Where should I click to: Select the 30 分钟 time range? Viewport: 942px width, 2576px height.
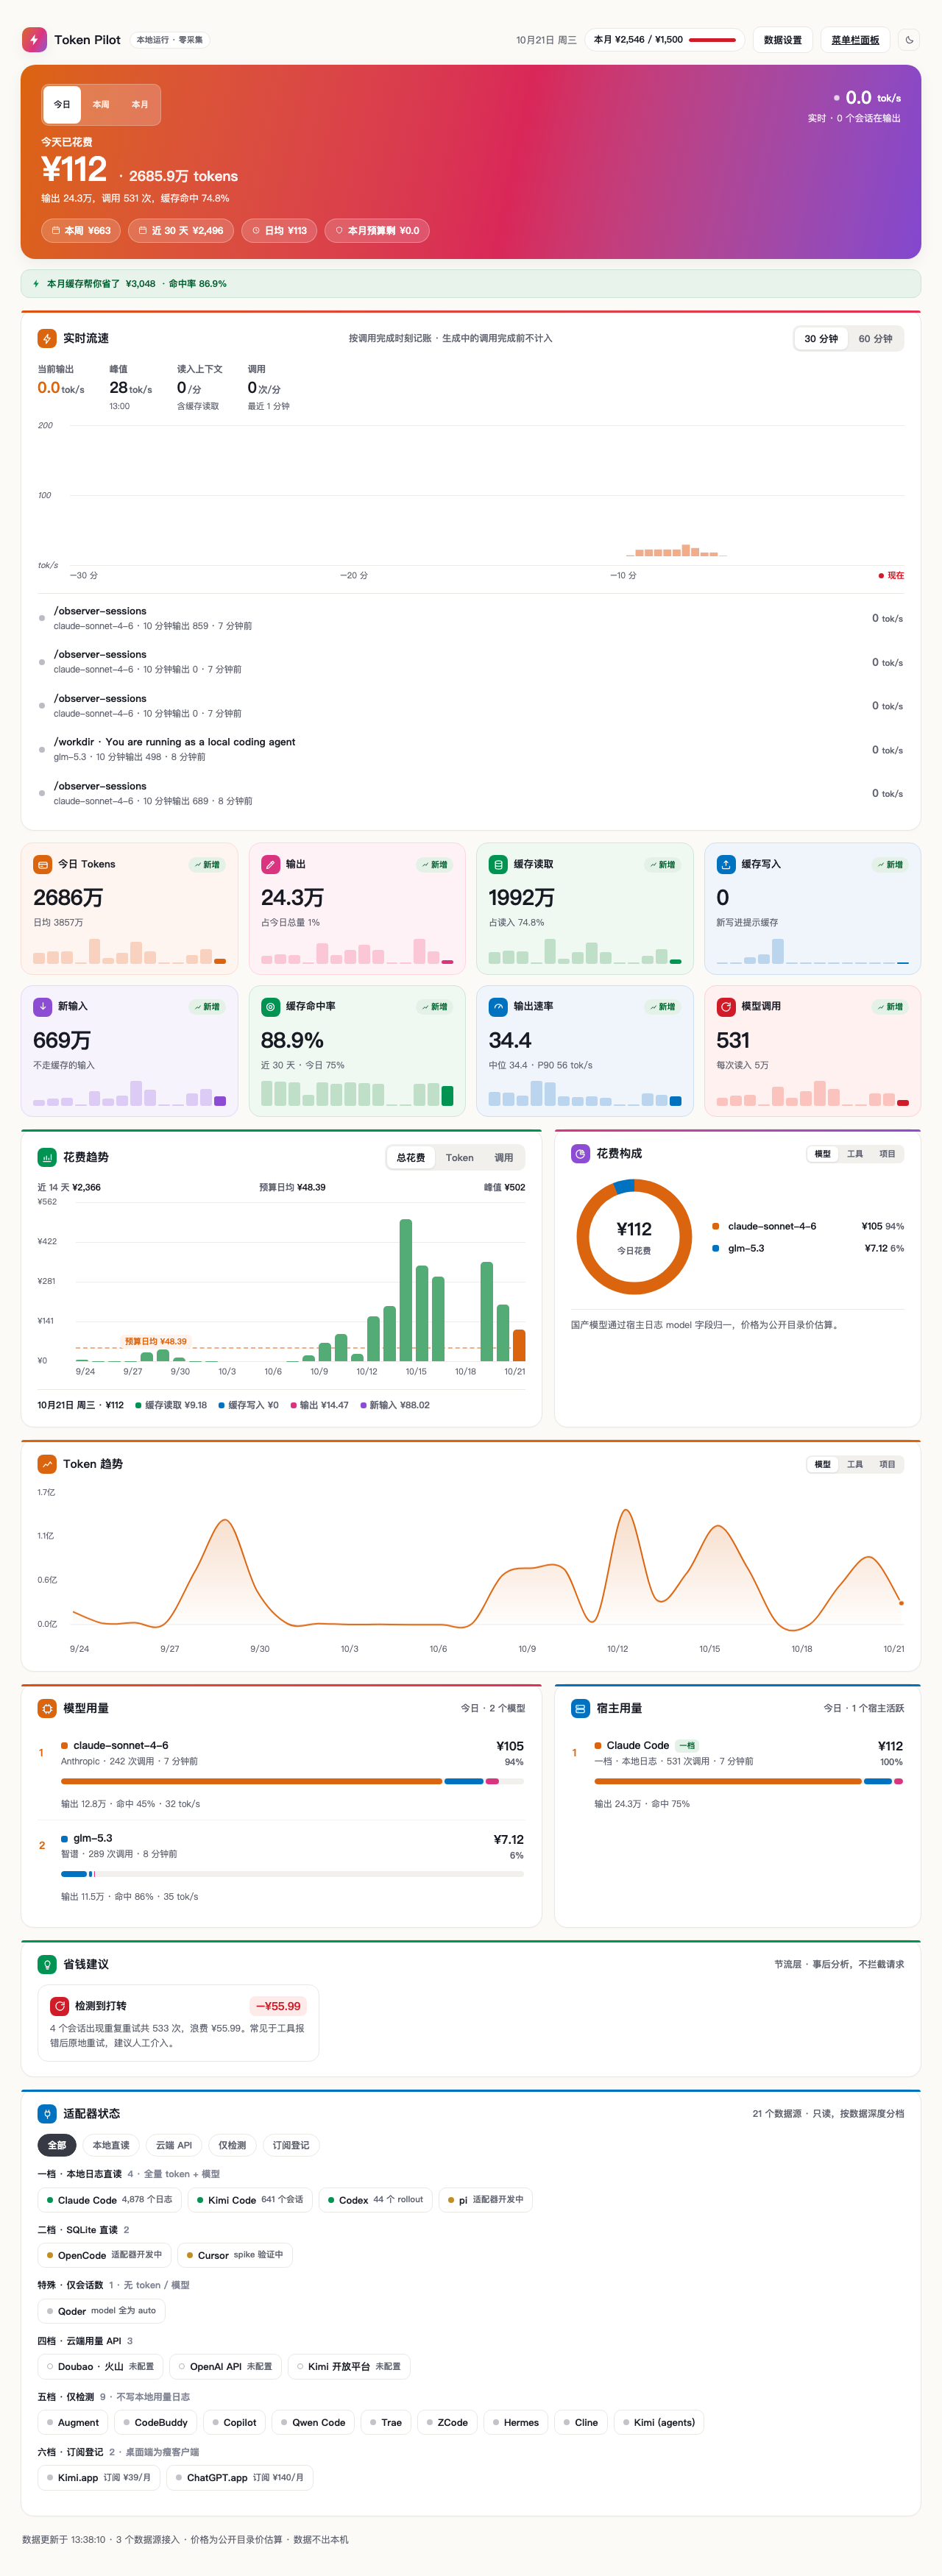click(x=821, y=338)
